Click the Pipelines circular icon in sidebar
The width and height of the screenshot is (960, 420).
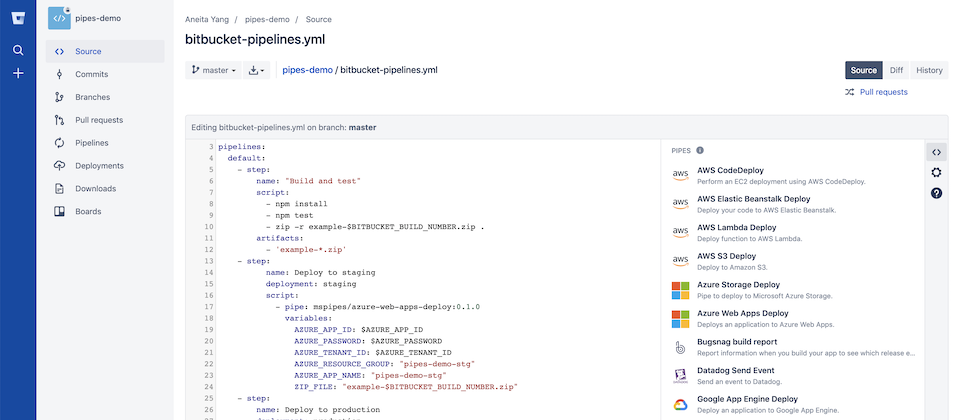59,143
